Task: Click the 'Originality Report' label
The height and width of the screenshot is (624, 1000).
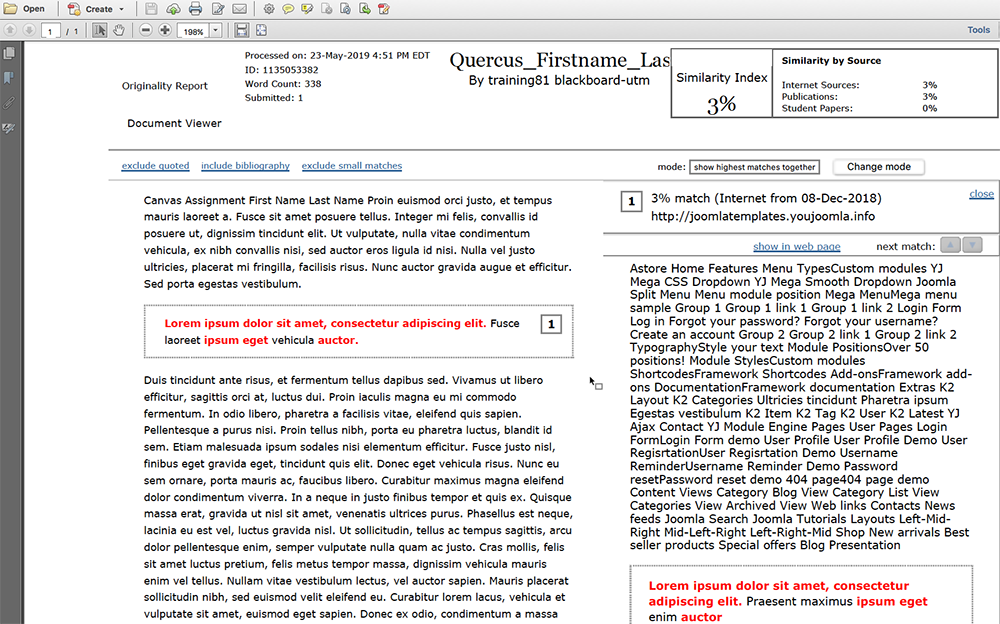Action: tap(165, 86)
